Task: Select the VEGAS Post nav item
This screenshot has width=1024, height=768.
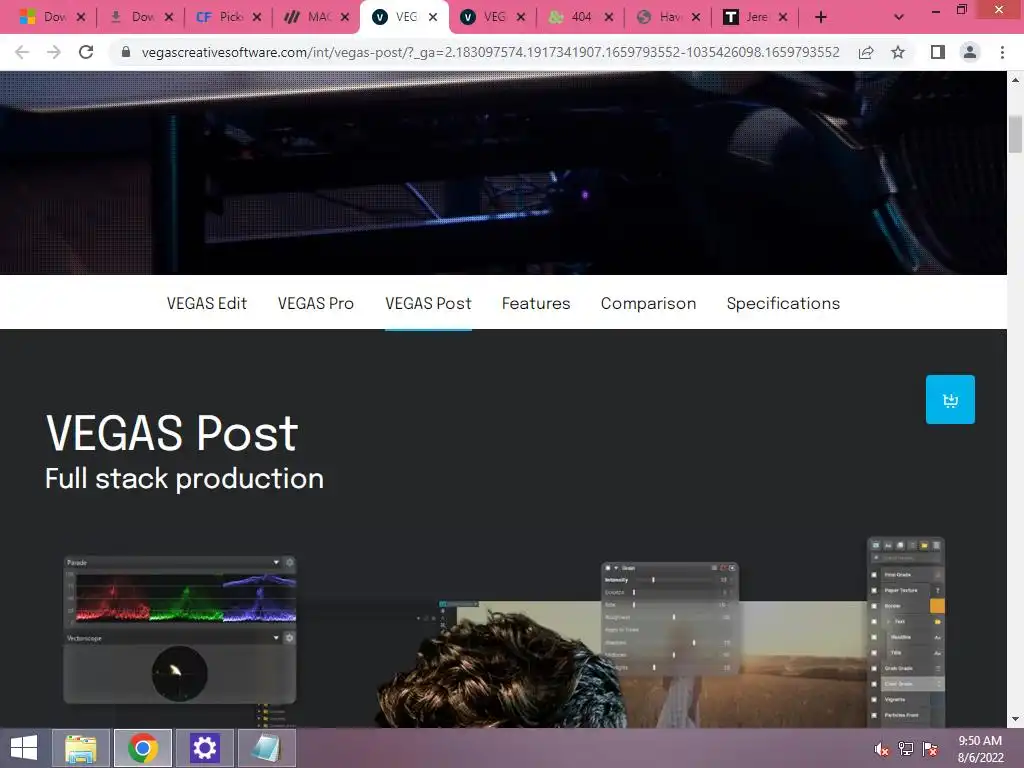Action: [428, 304]
